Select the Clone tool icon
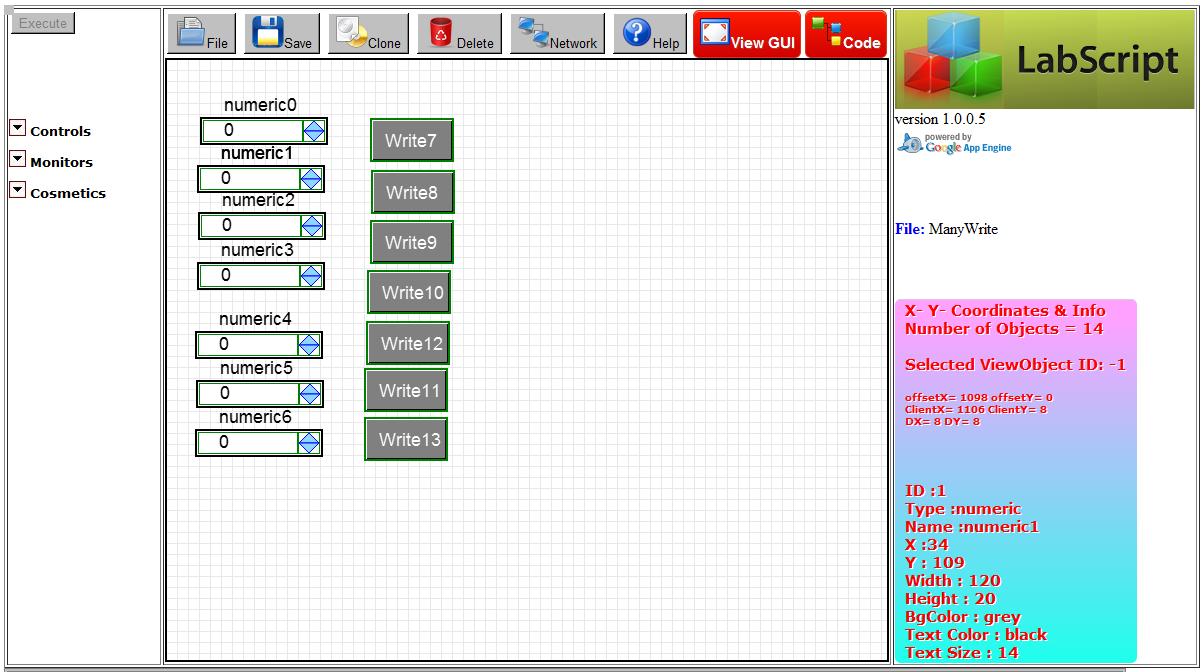 tap(367, 33)
